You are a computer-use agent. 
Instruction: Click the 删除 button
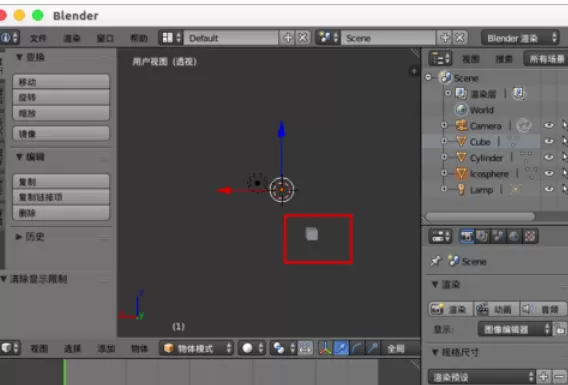(61, 213)
